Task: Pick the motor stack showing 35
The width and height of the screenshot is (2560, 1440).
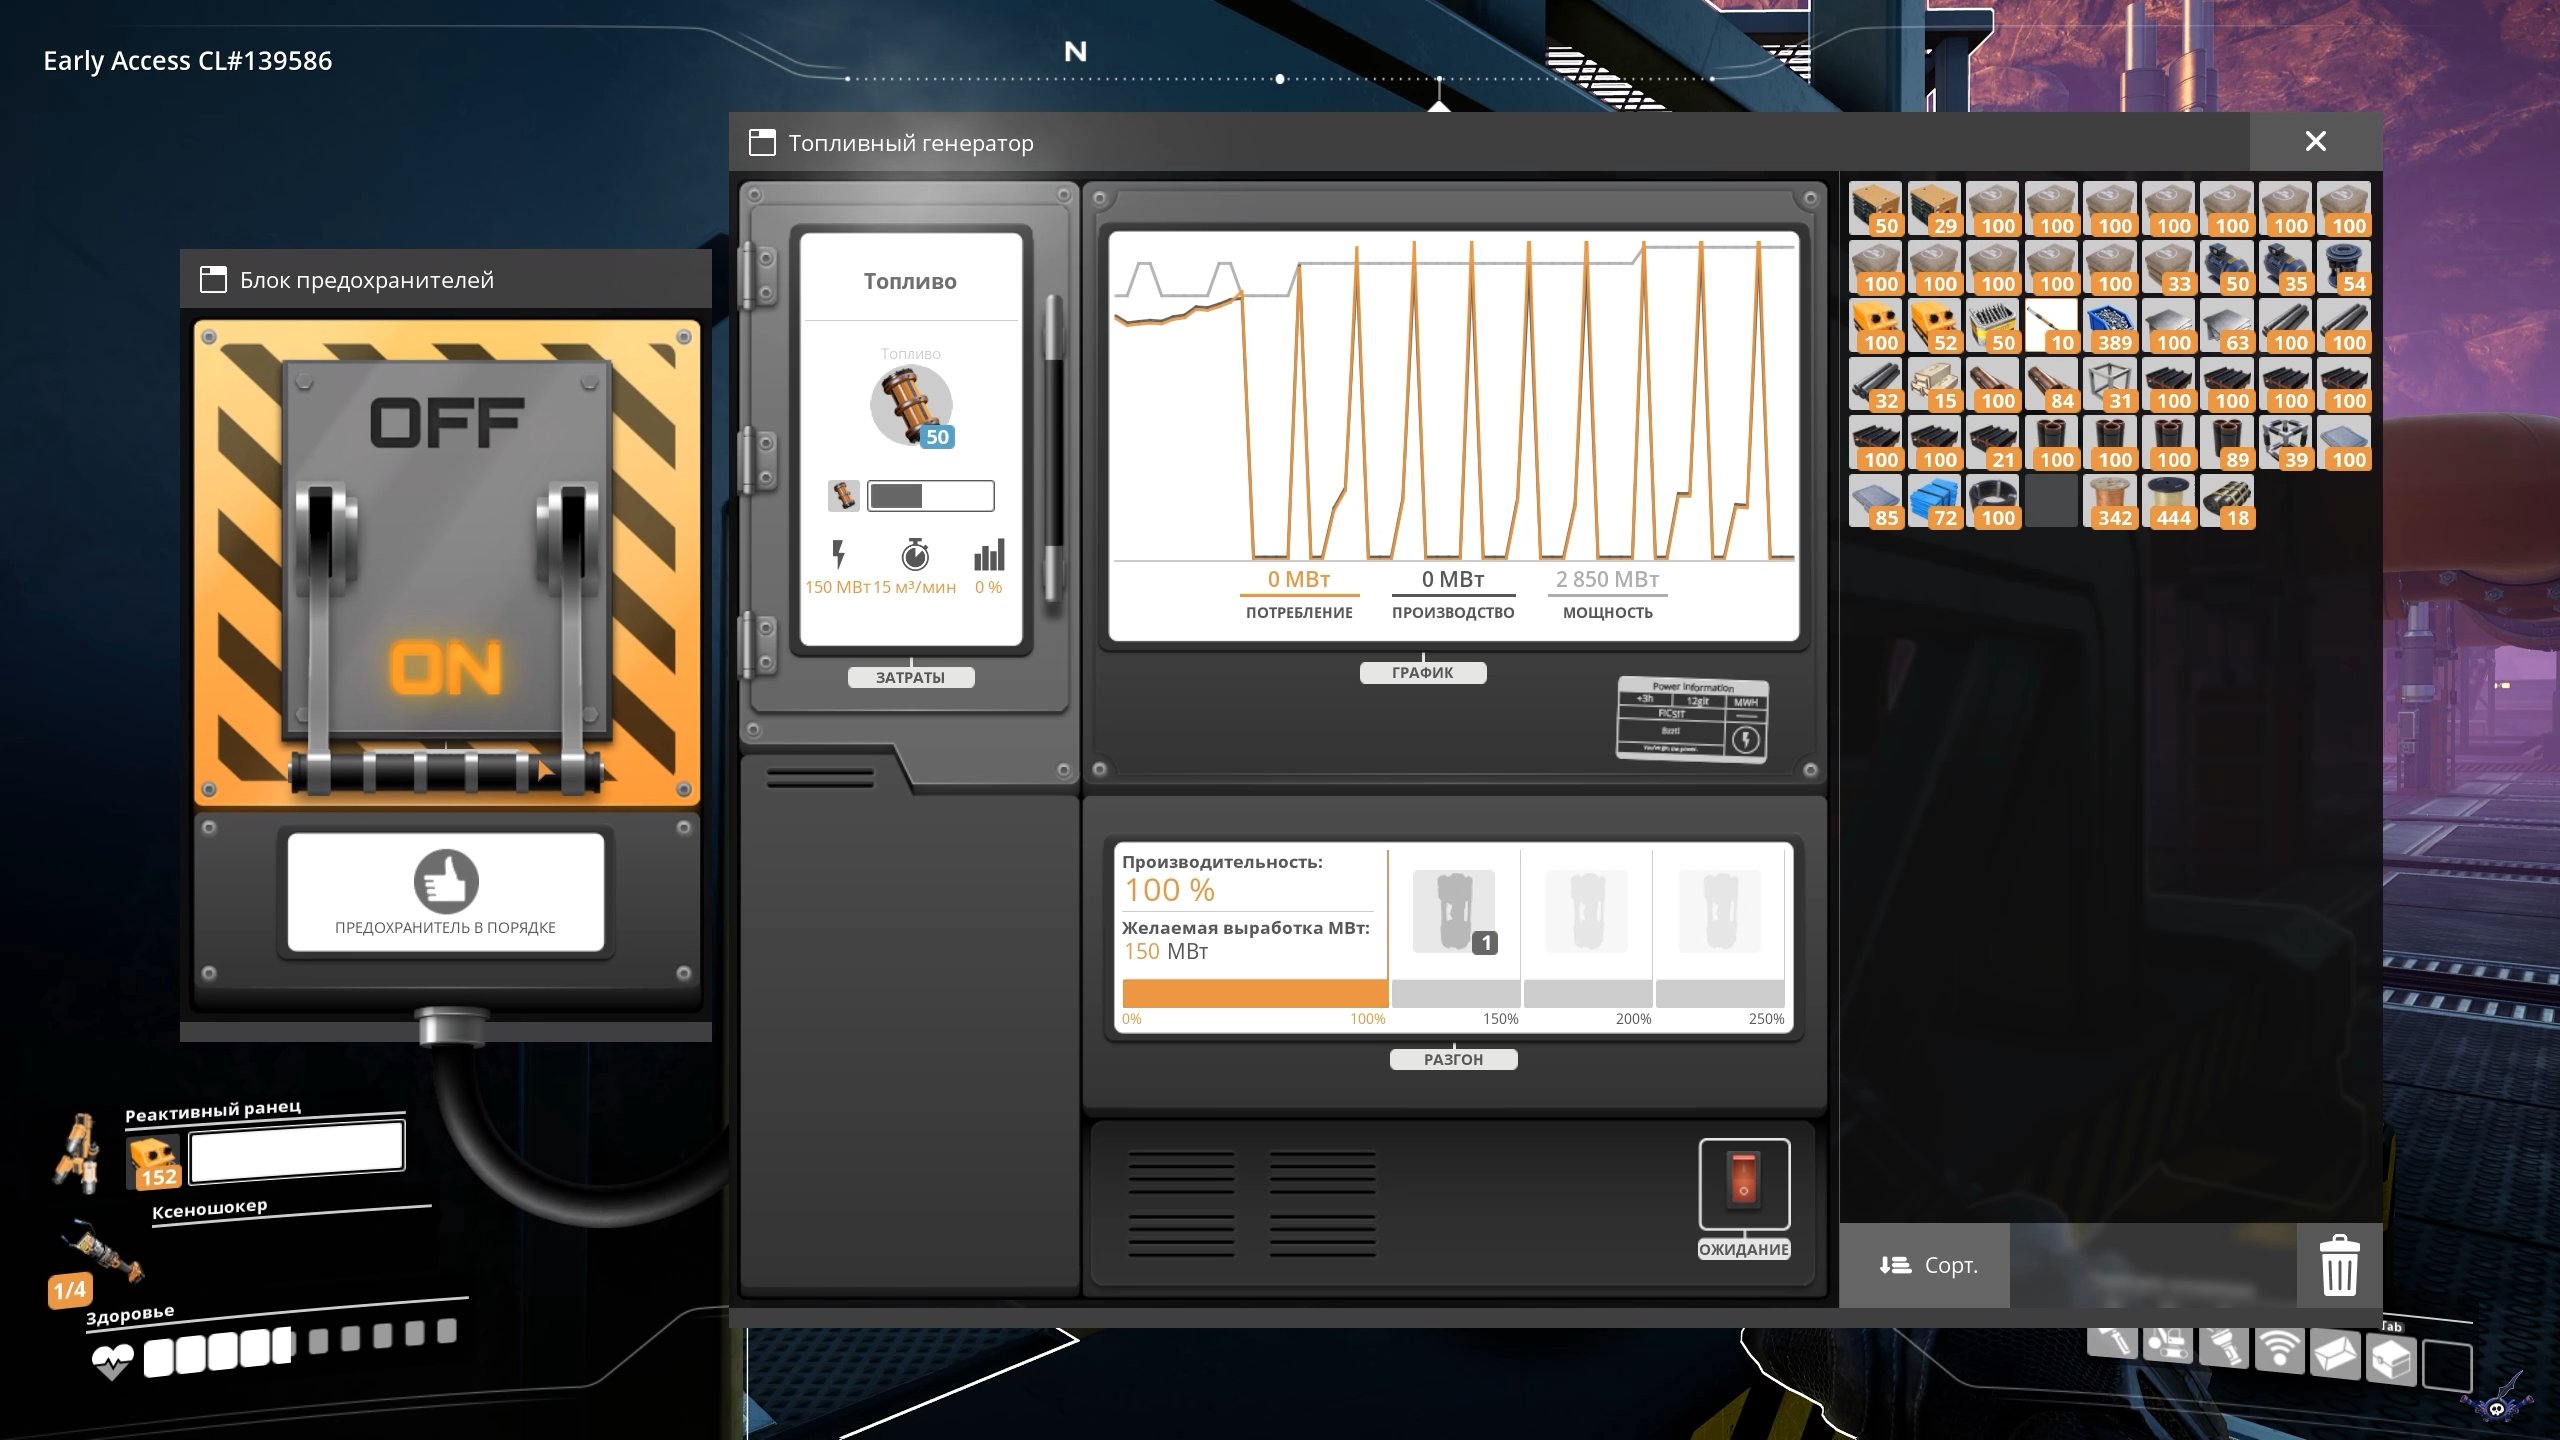Action: (2285, 267)
